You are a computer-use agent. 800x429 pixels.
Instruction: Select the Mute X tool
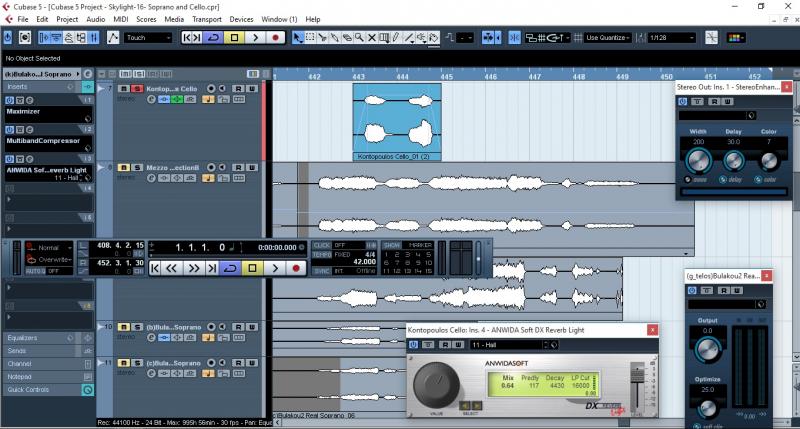click(x=371, y=38)
